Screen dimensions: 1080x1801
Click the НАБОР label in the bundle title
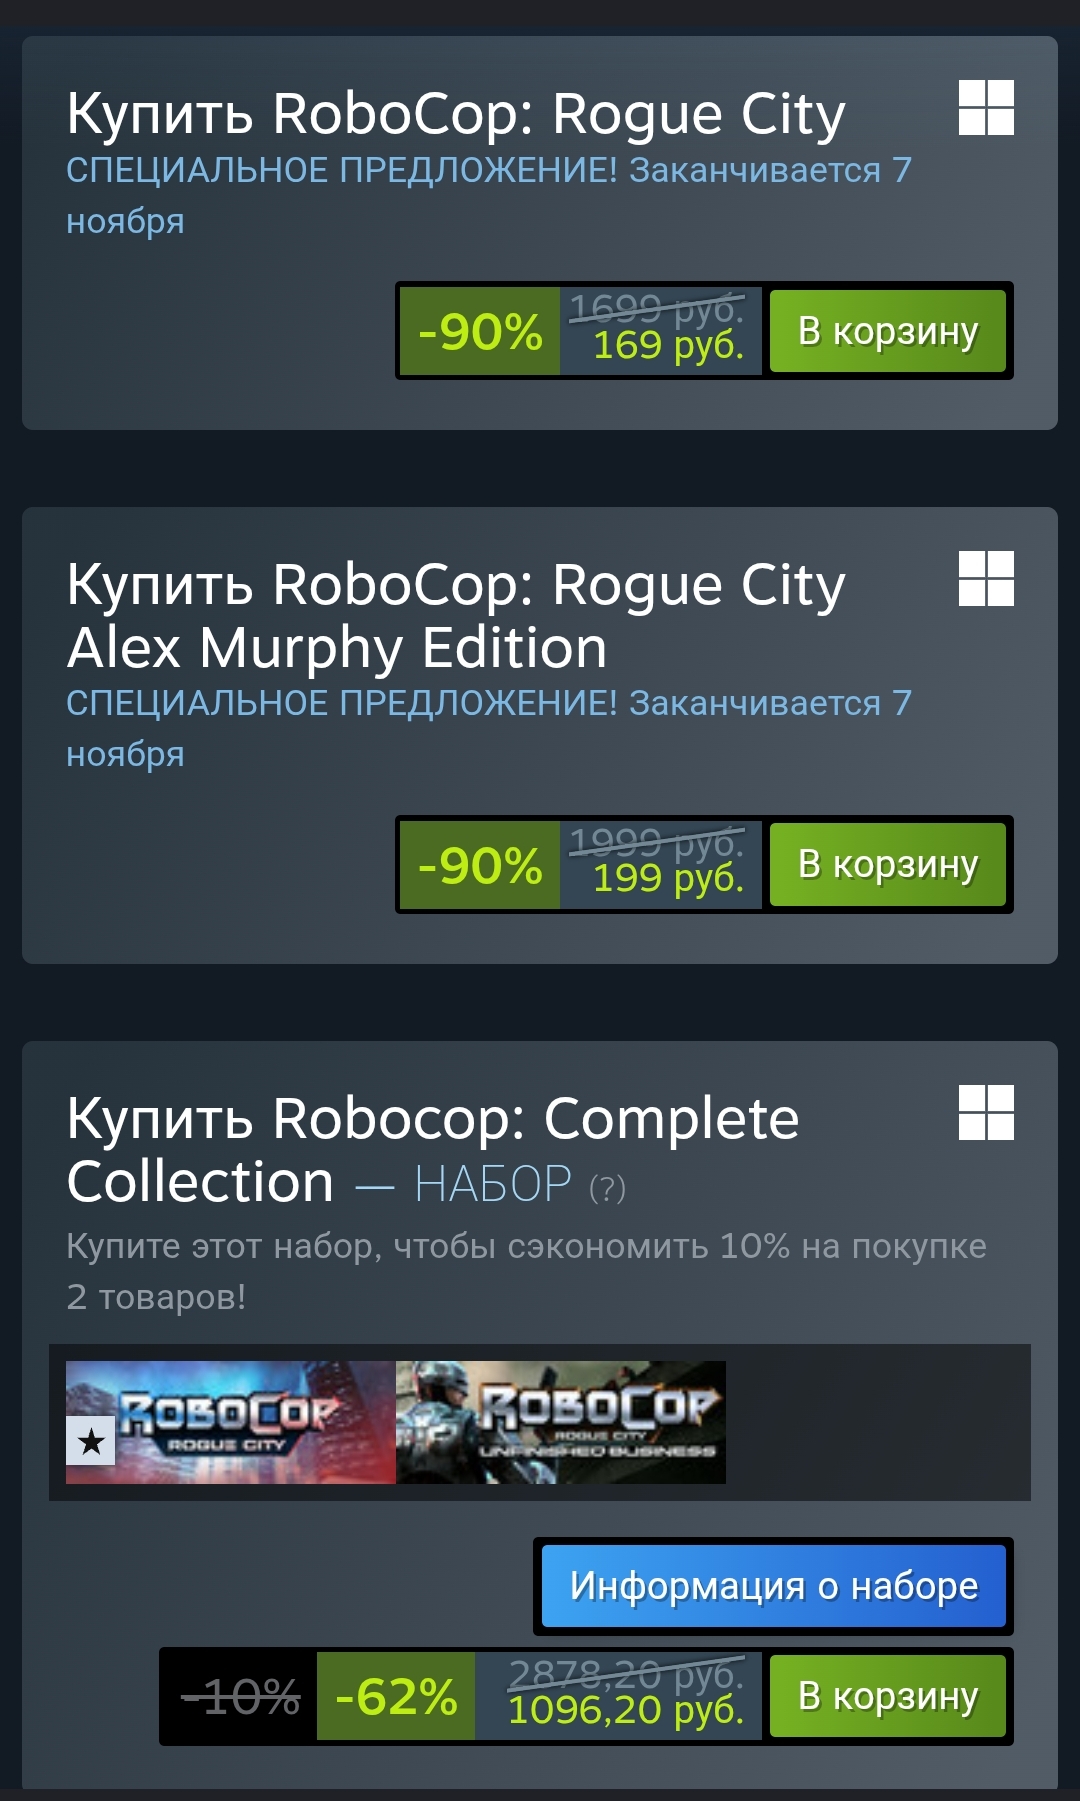[x=493, y=1185]
